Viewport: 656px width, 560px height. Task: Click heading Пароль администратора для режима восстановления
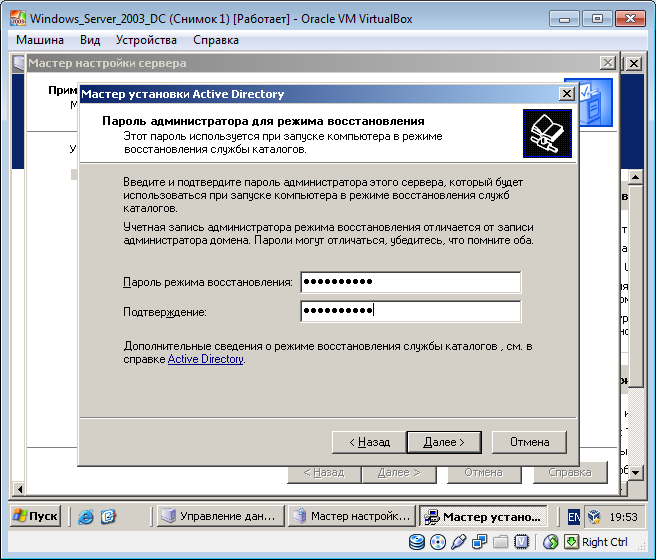263,121
